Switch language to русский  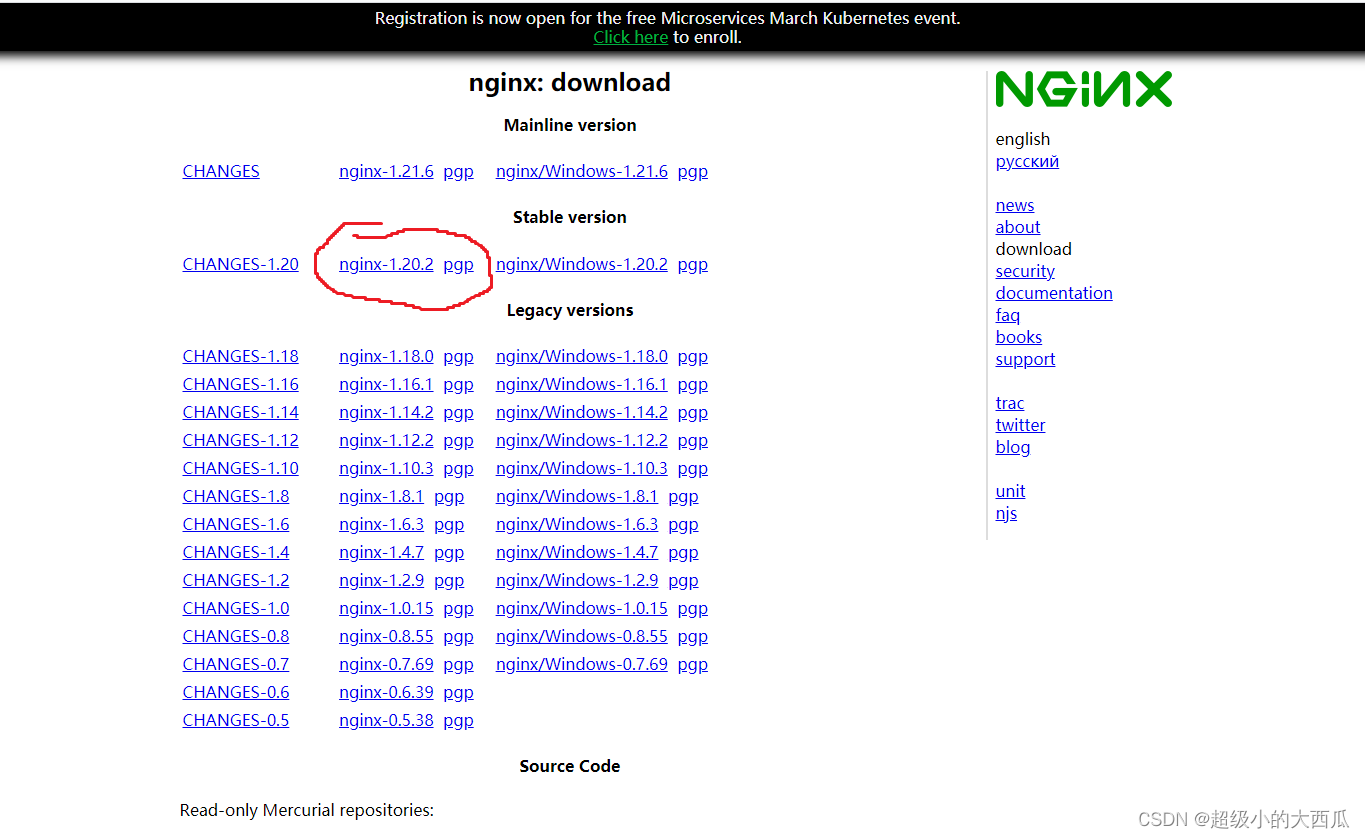(x=1027, y=162)
